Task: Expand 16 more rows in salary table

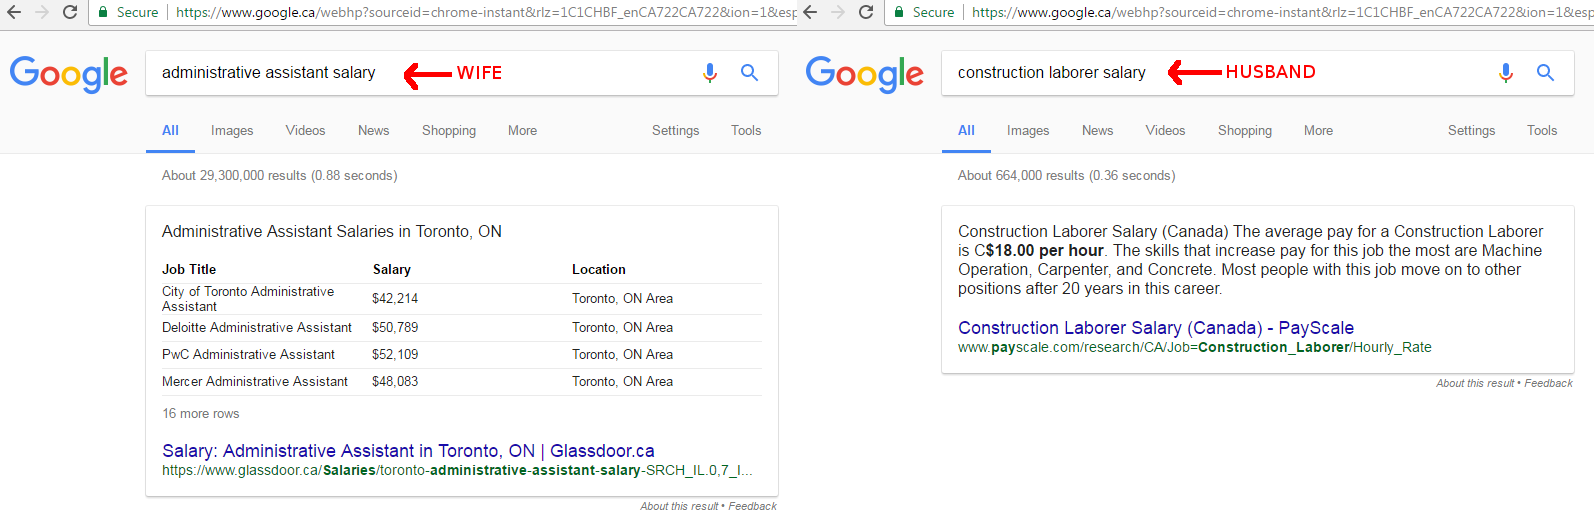Action: click(201, 413)
